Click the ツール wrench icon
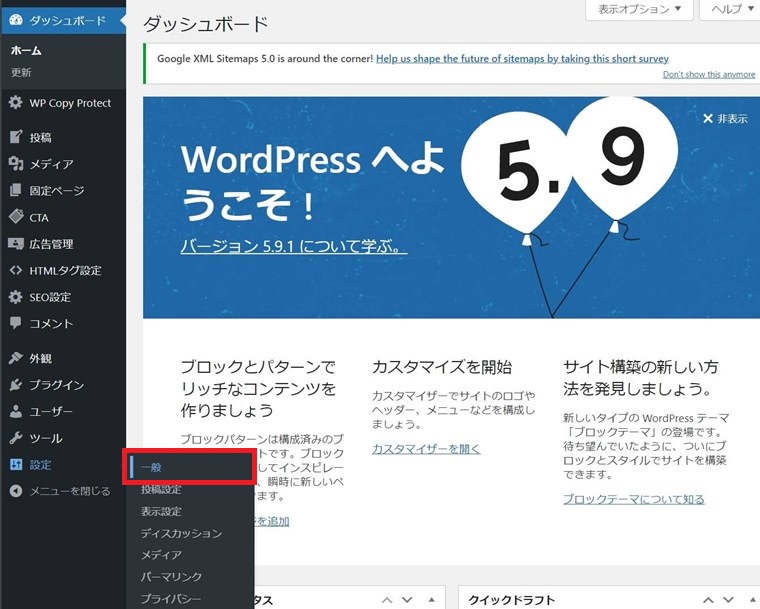760x609 pixels. click(16, 438)
